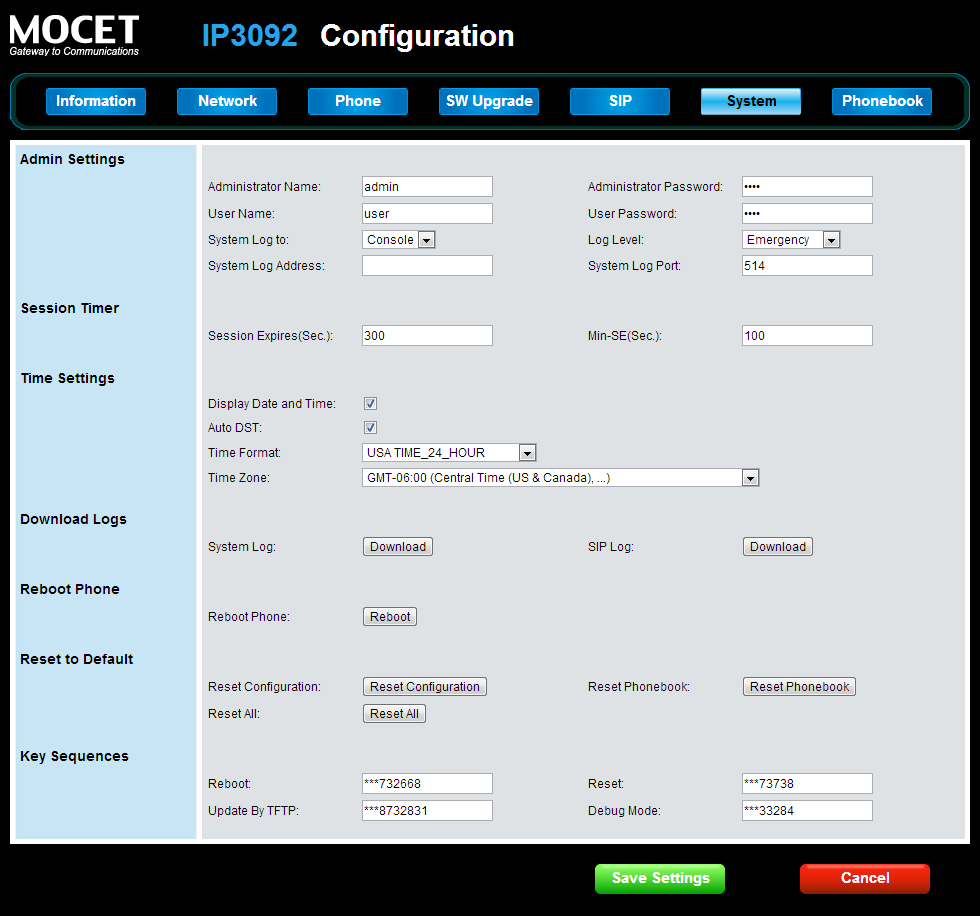Click the Session Expires field

pos(428,336)
